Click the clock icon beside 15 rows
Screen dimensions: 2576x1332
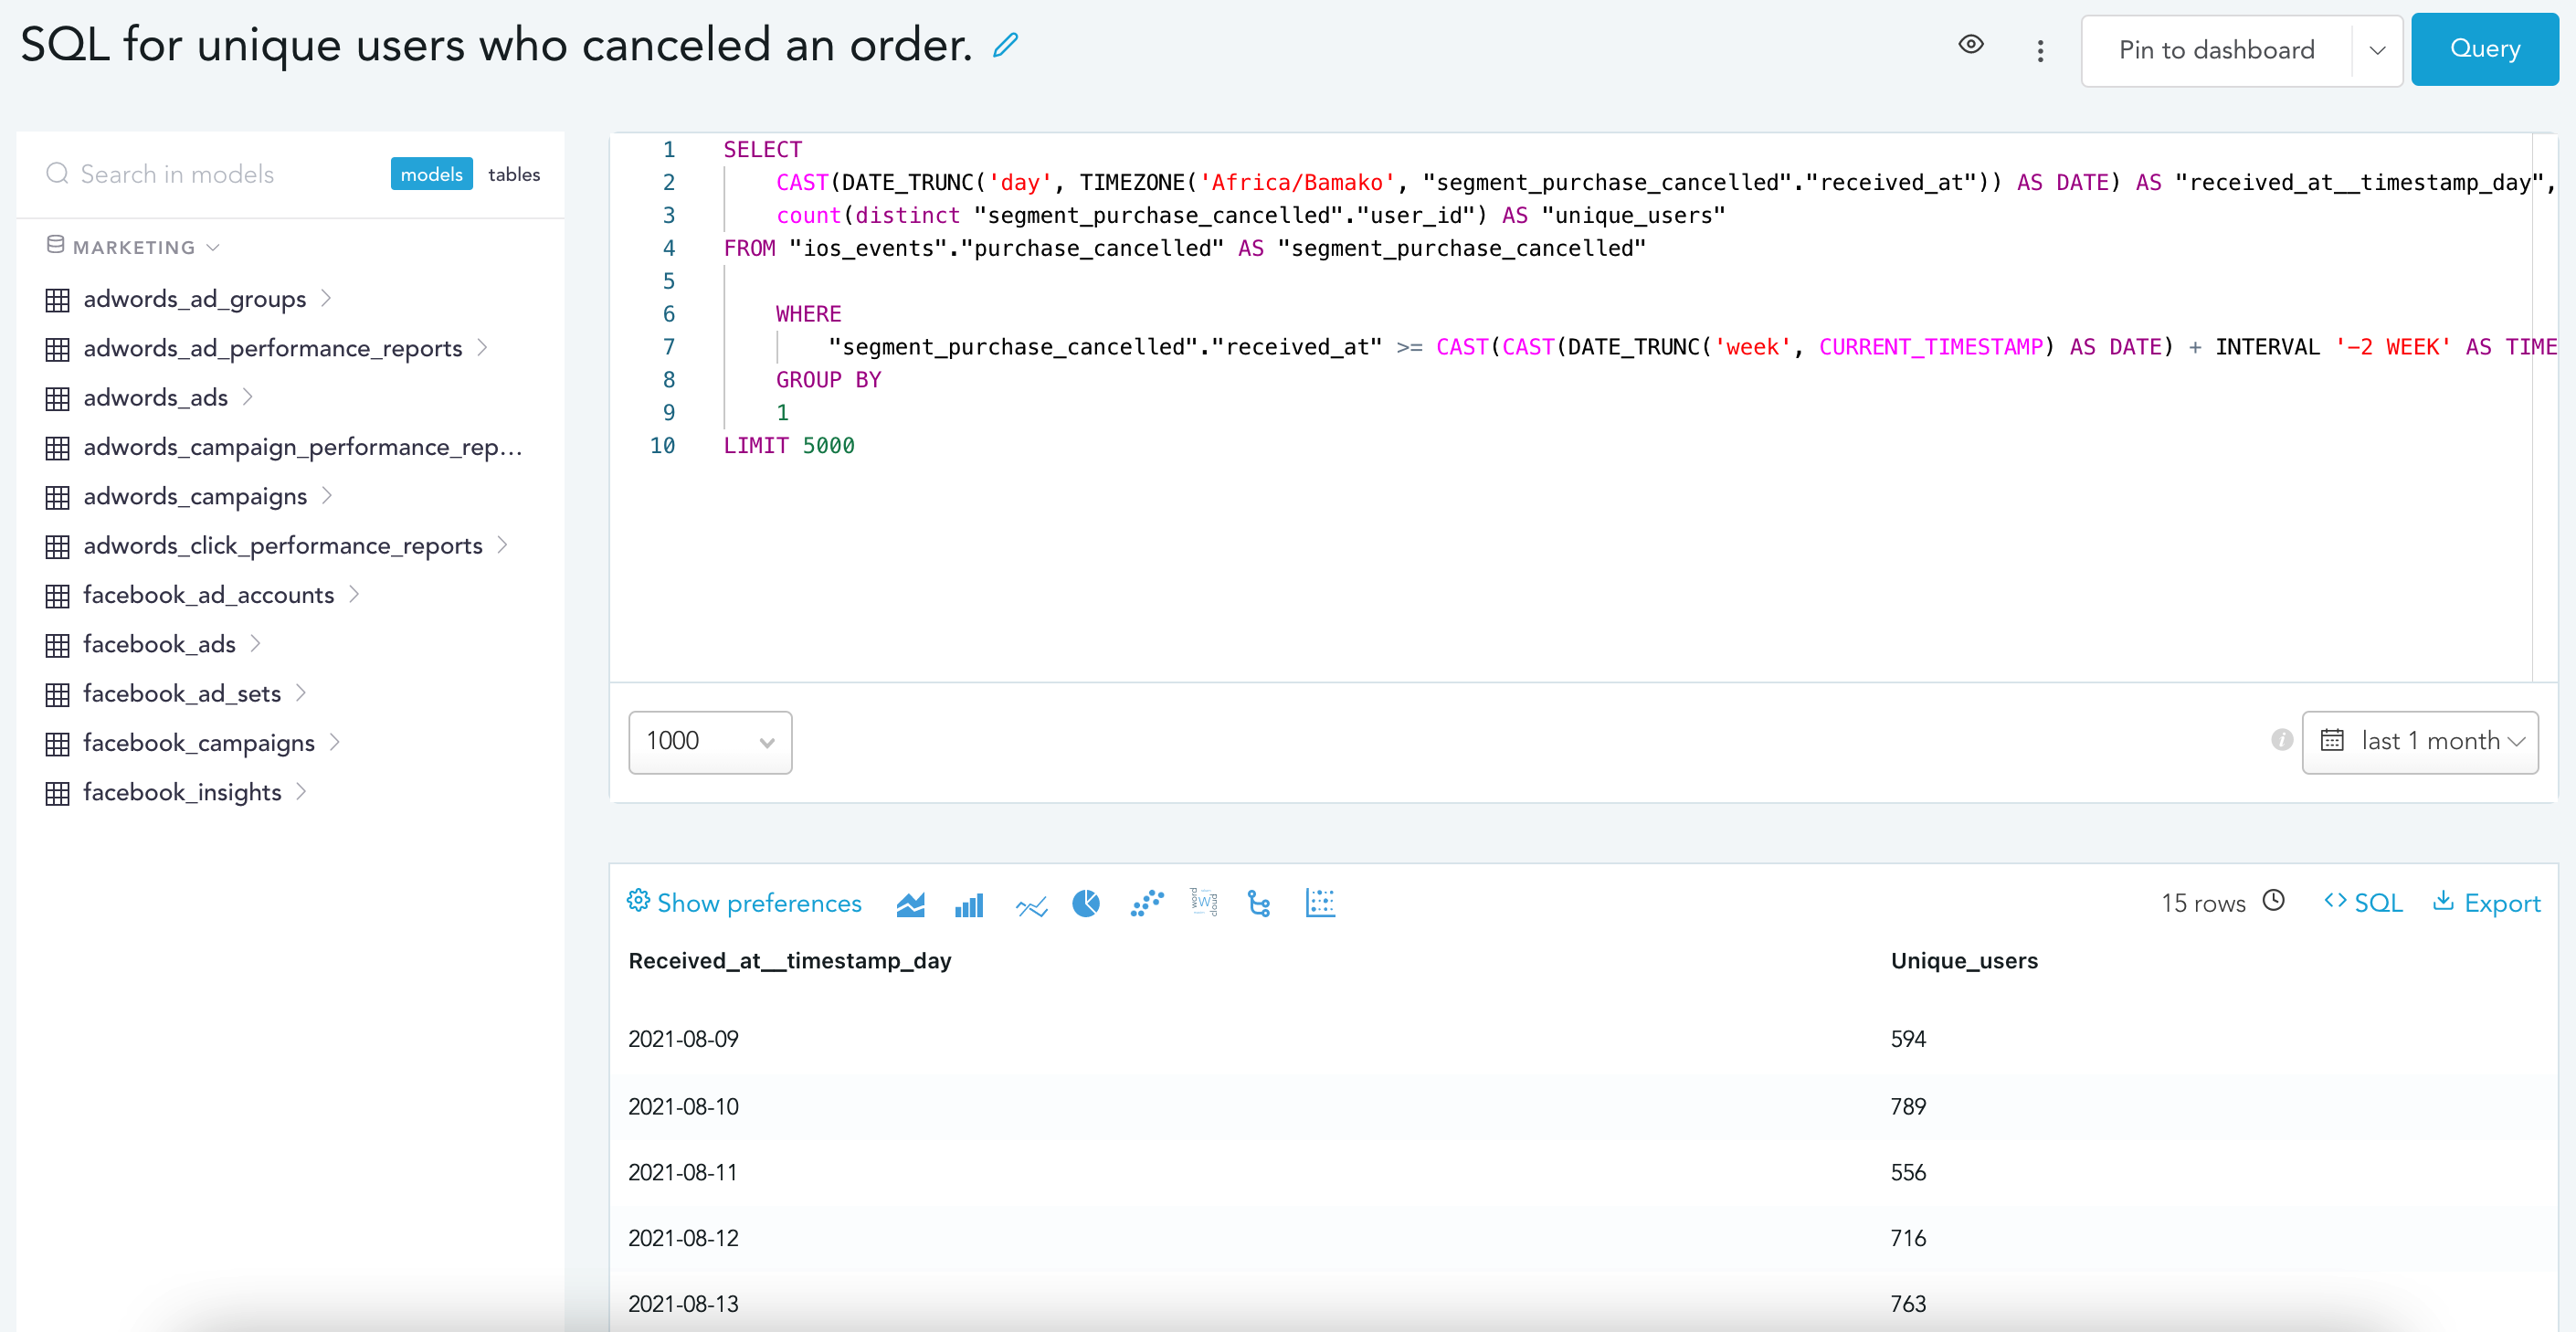2273,901
